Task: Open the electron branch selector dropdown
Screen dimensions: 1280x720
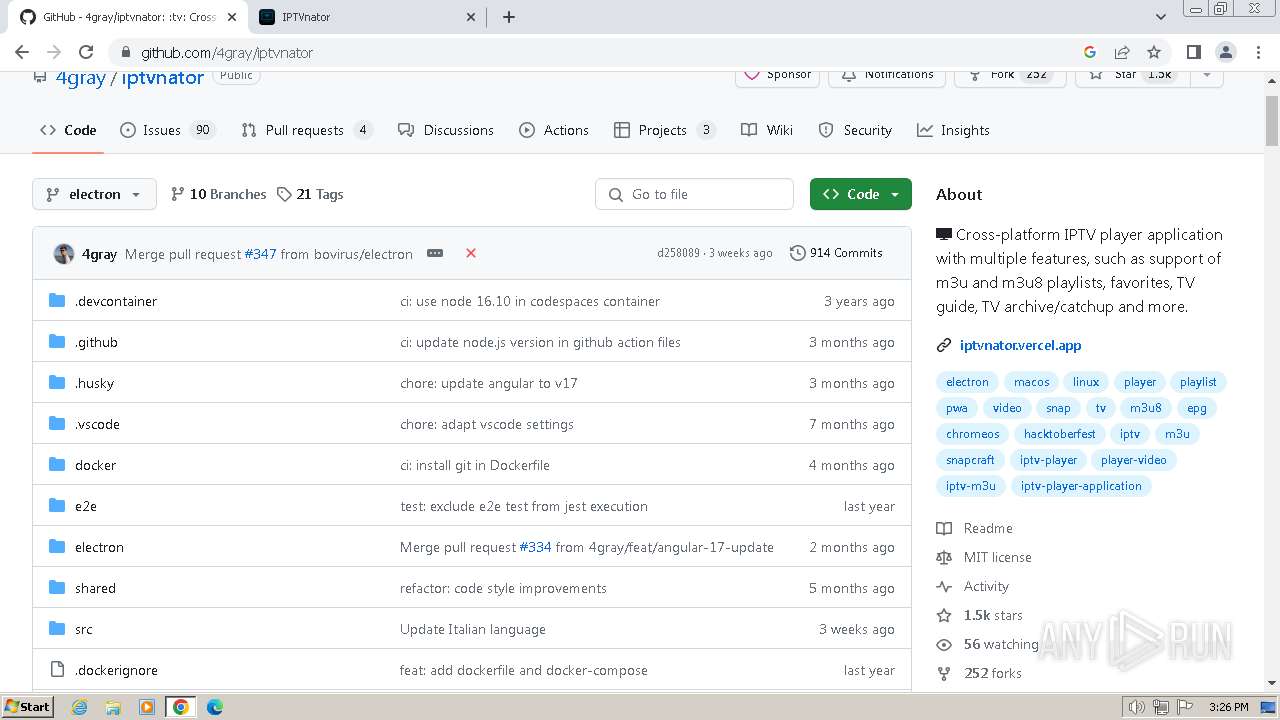Action: tap(94, 194)
